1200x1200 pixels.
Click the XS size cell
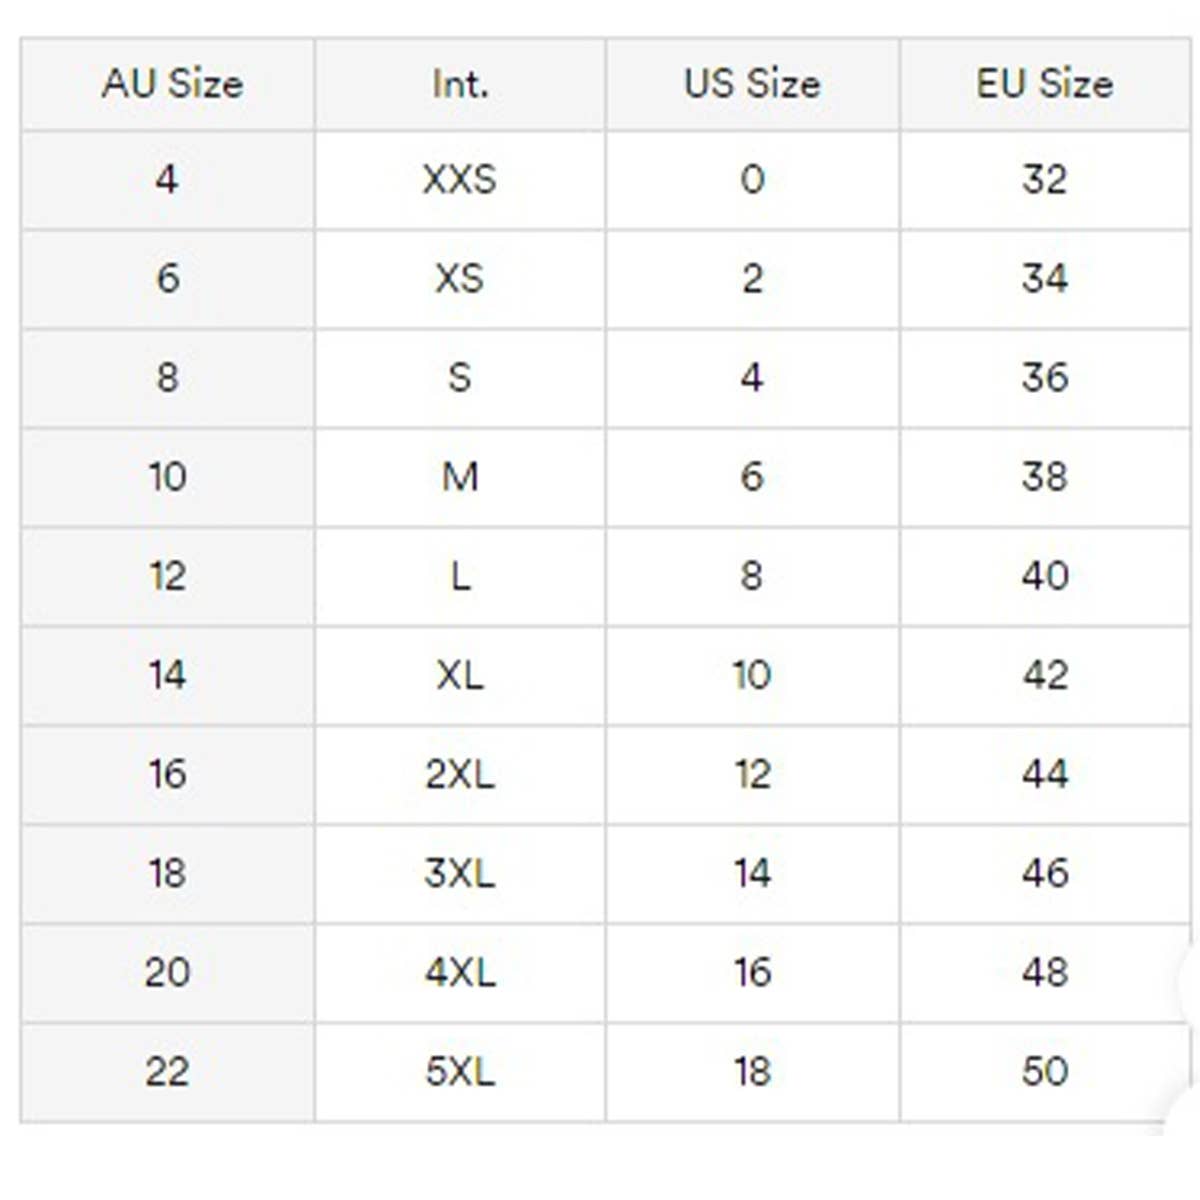(x=460, y=278)
